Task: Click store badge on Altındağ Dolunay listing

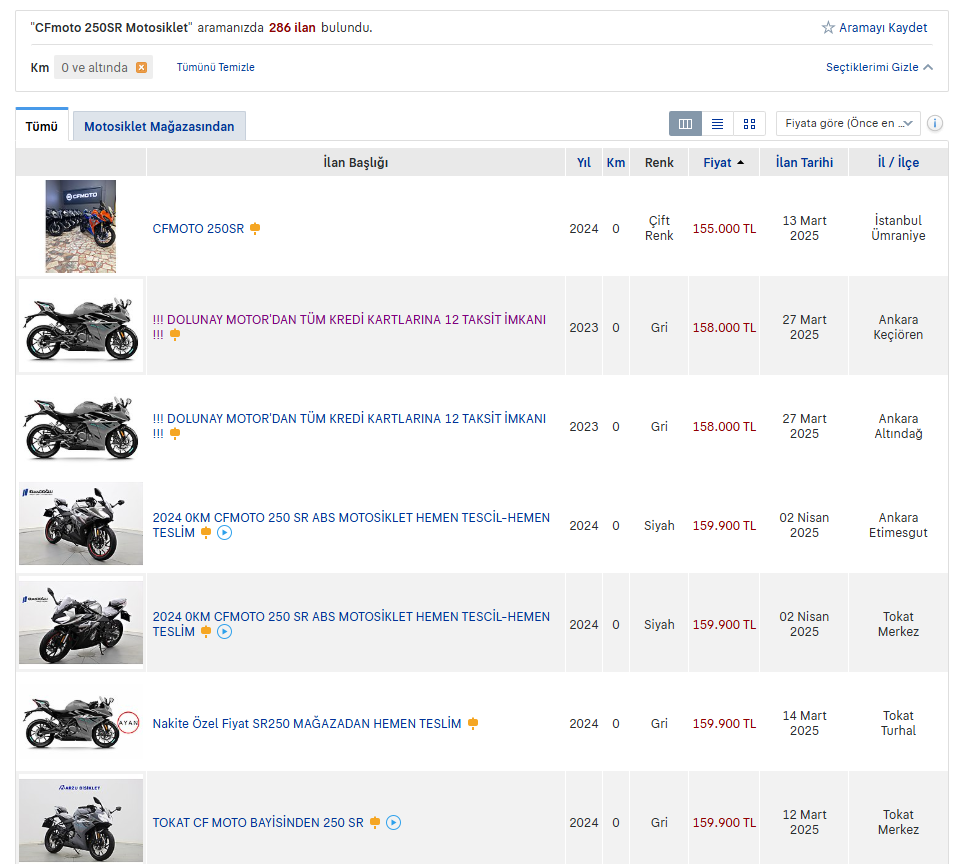Action: pos(175,434)
